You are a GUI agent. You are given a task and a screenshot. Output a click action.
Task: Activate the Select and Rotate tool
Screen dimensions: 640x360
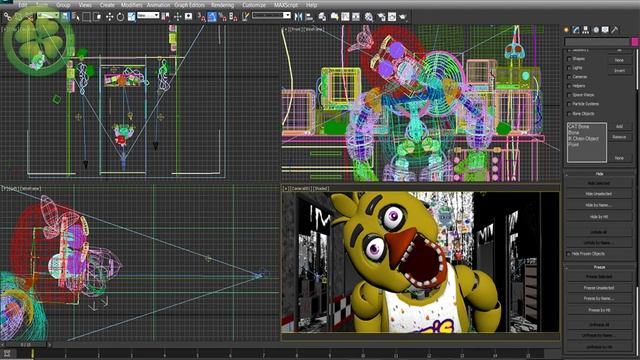120,17
